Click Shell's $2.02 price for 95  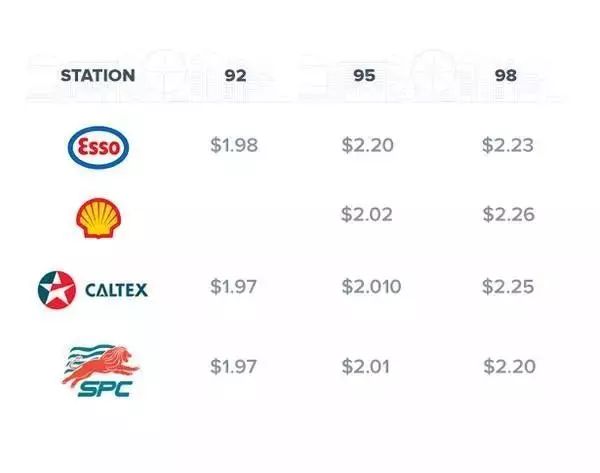[366, 214]
